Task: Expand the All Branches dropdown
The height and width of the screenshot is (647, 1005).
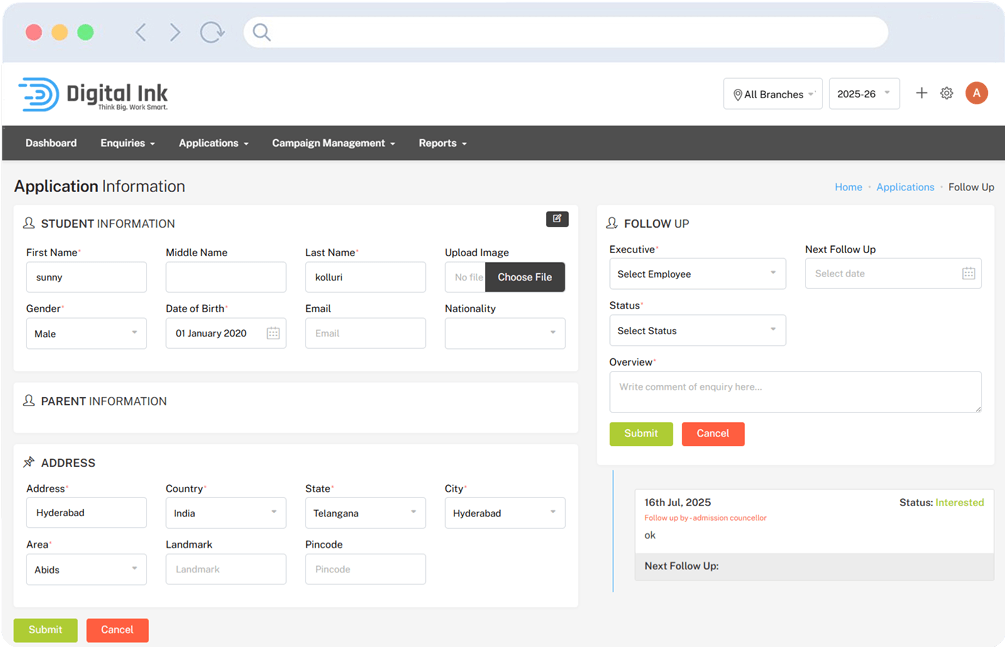Action: pyautogui.click(x=773, y=94)
